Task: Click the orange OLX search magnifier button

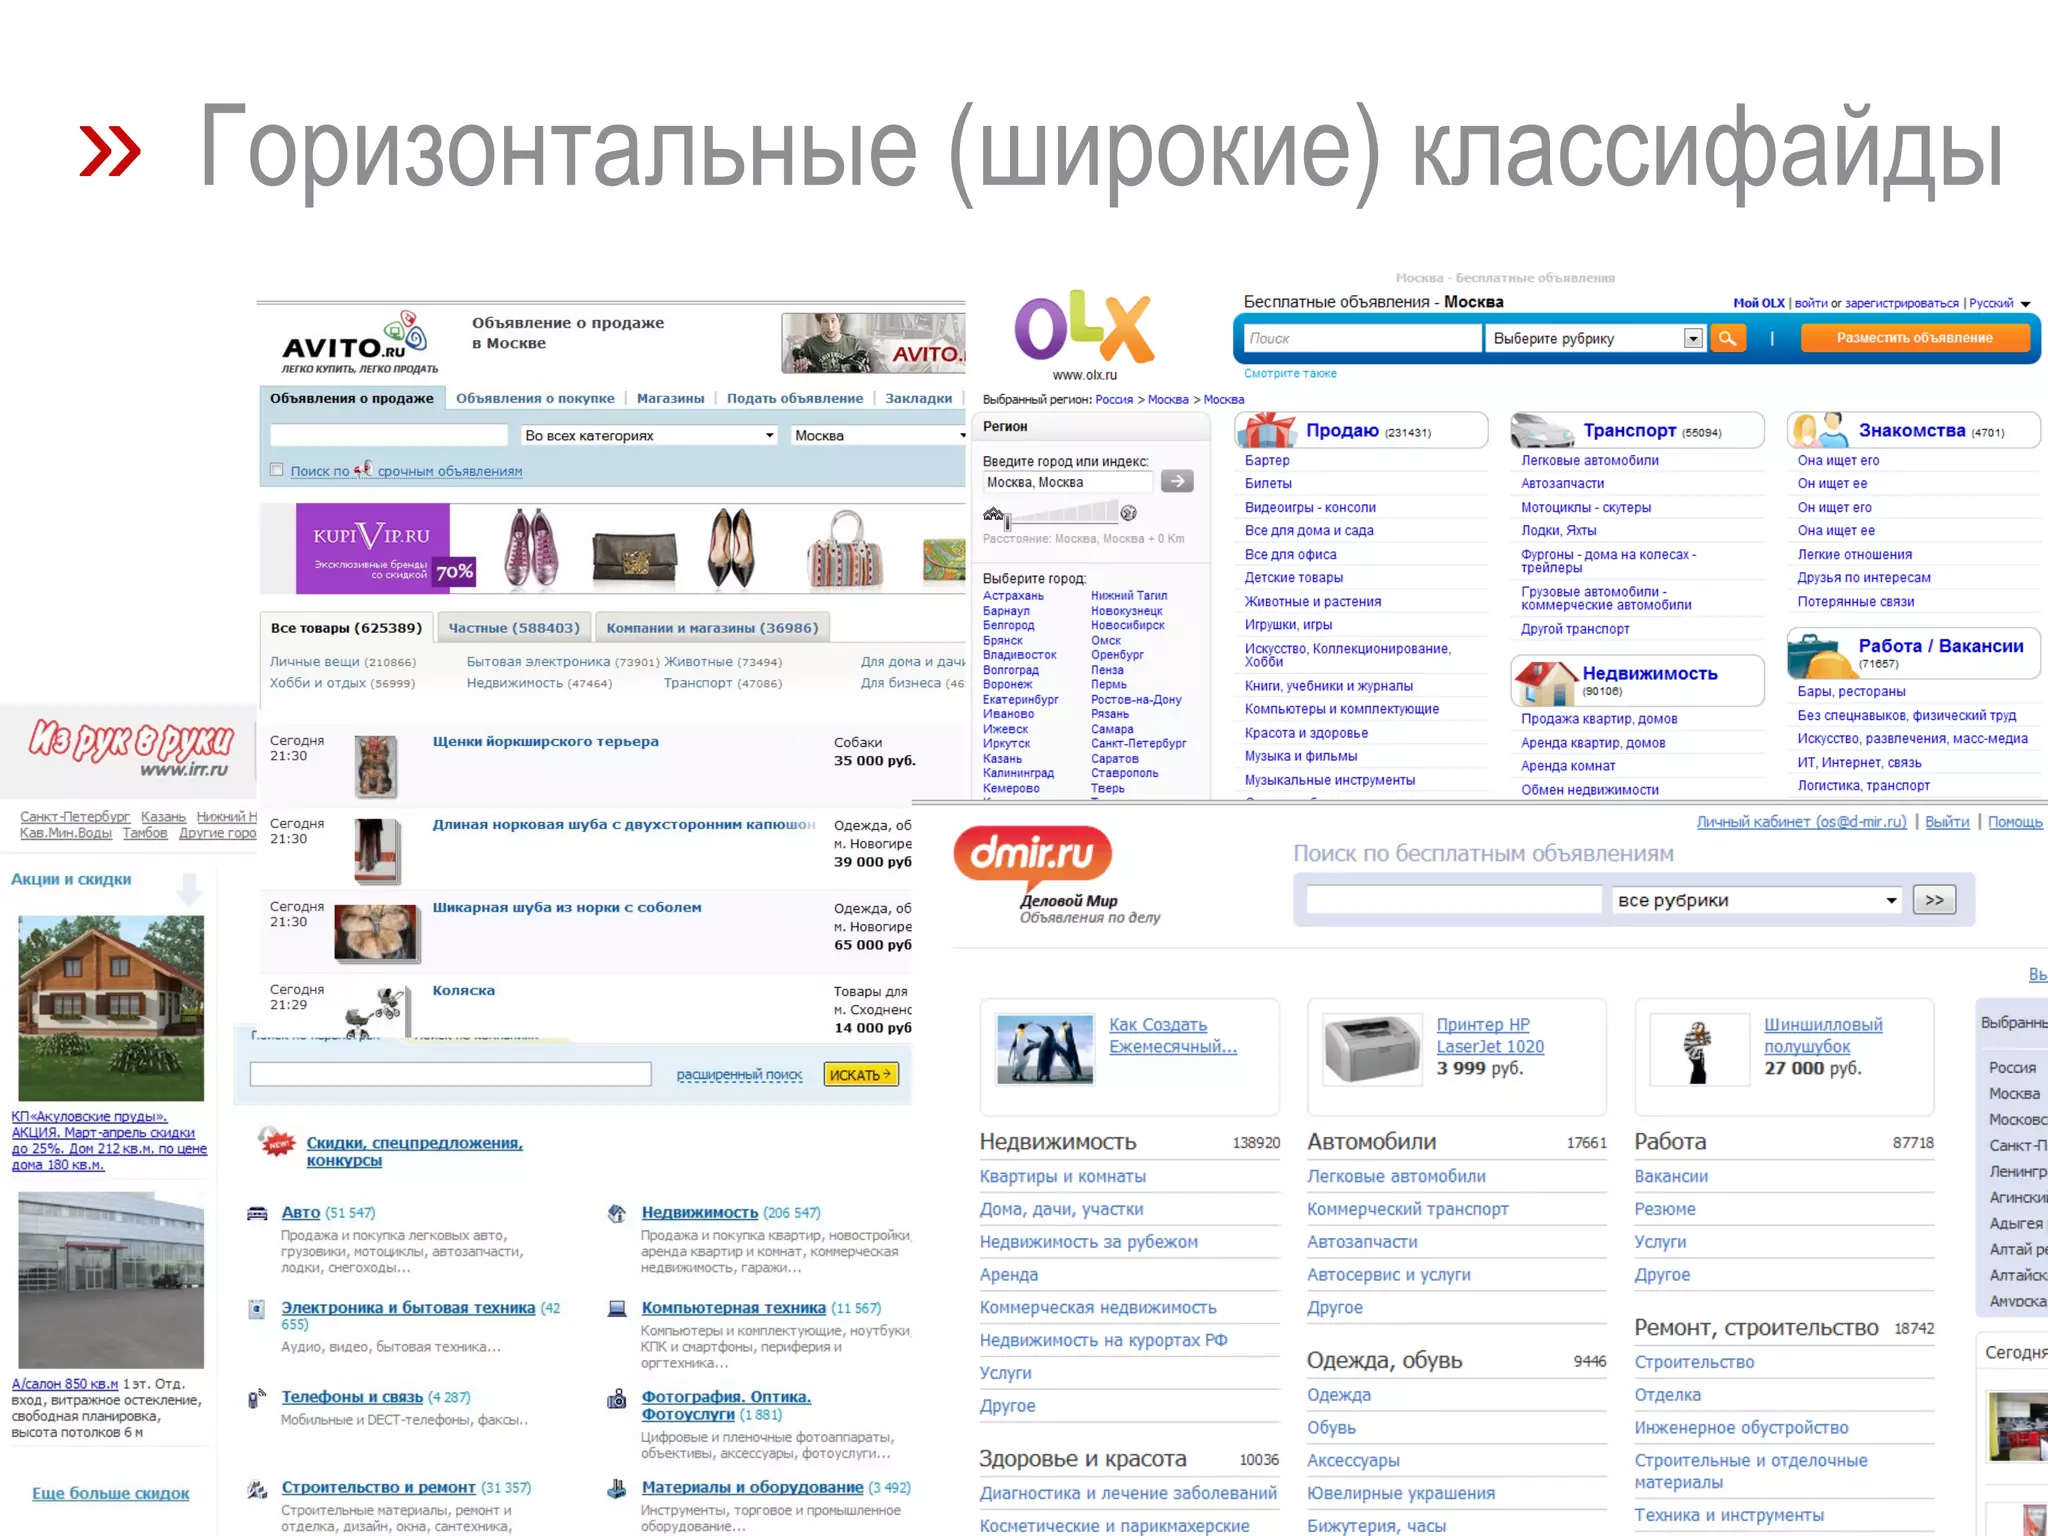Action: tap(1727, 338)
